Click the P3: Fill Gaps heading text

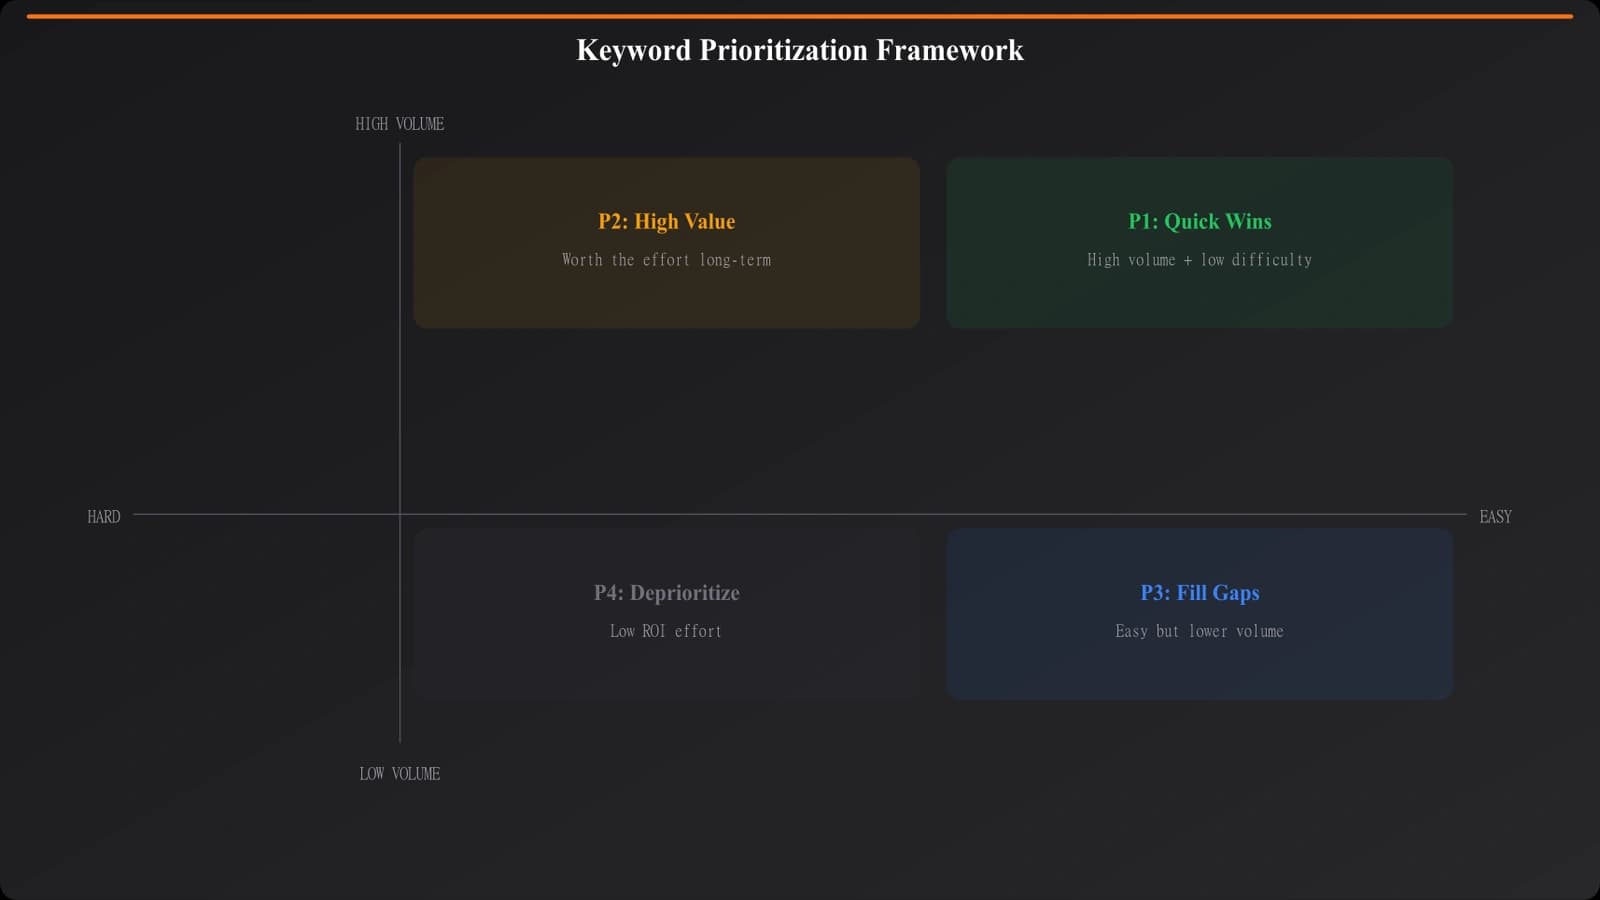1199,593
